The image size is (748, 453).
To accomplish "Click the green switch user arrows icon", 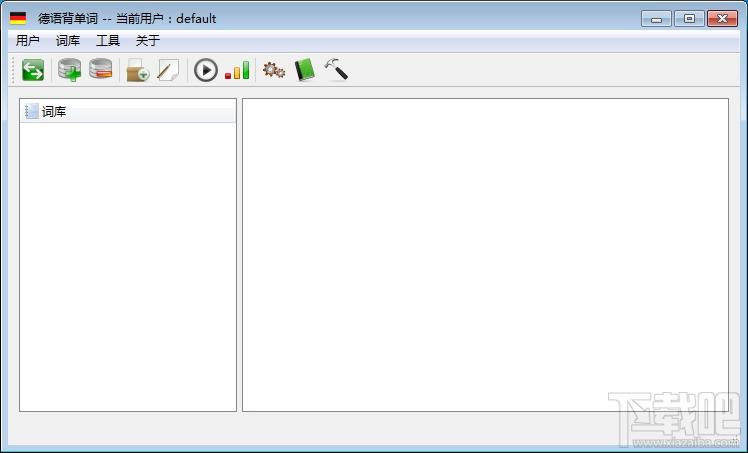I will [33, 70].
